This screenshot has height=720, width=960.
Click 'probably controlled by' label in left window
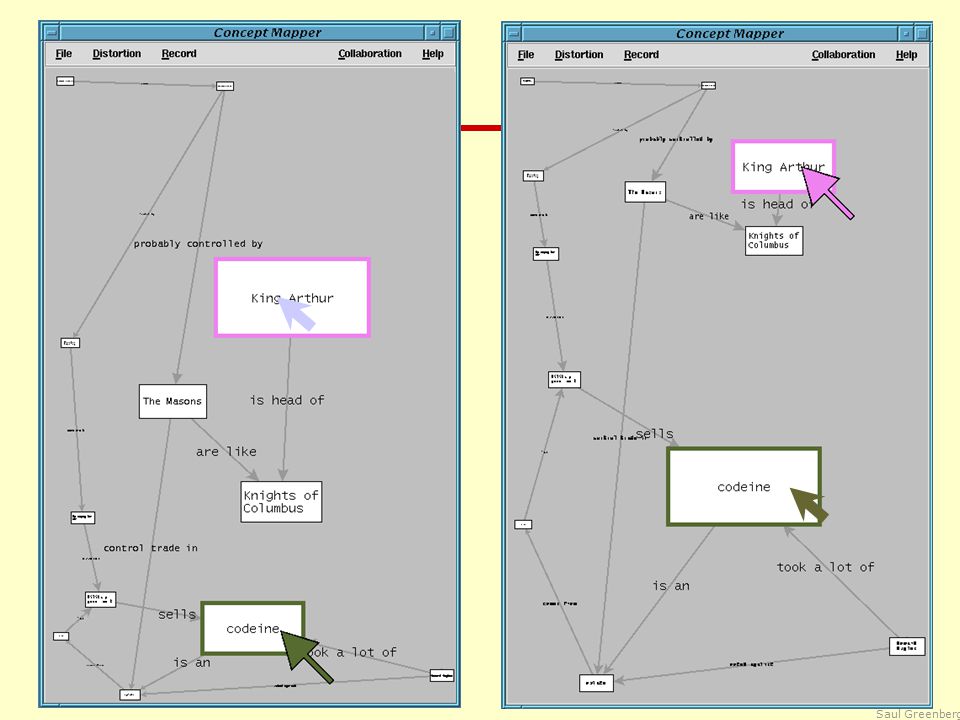198,244
